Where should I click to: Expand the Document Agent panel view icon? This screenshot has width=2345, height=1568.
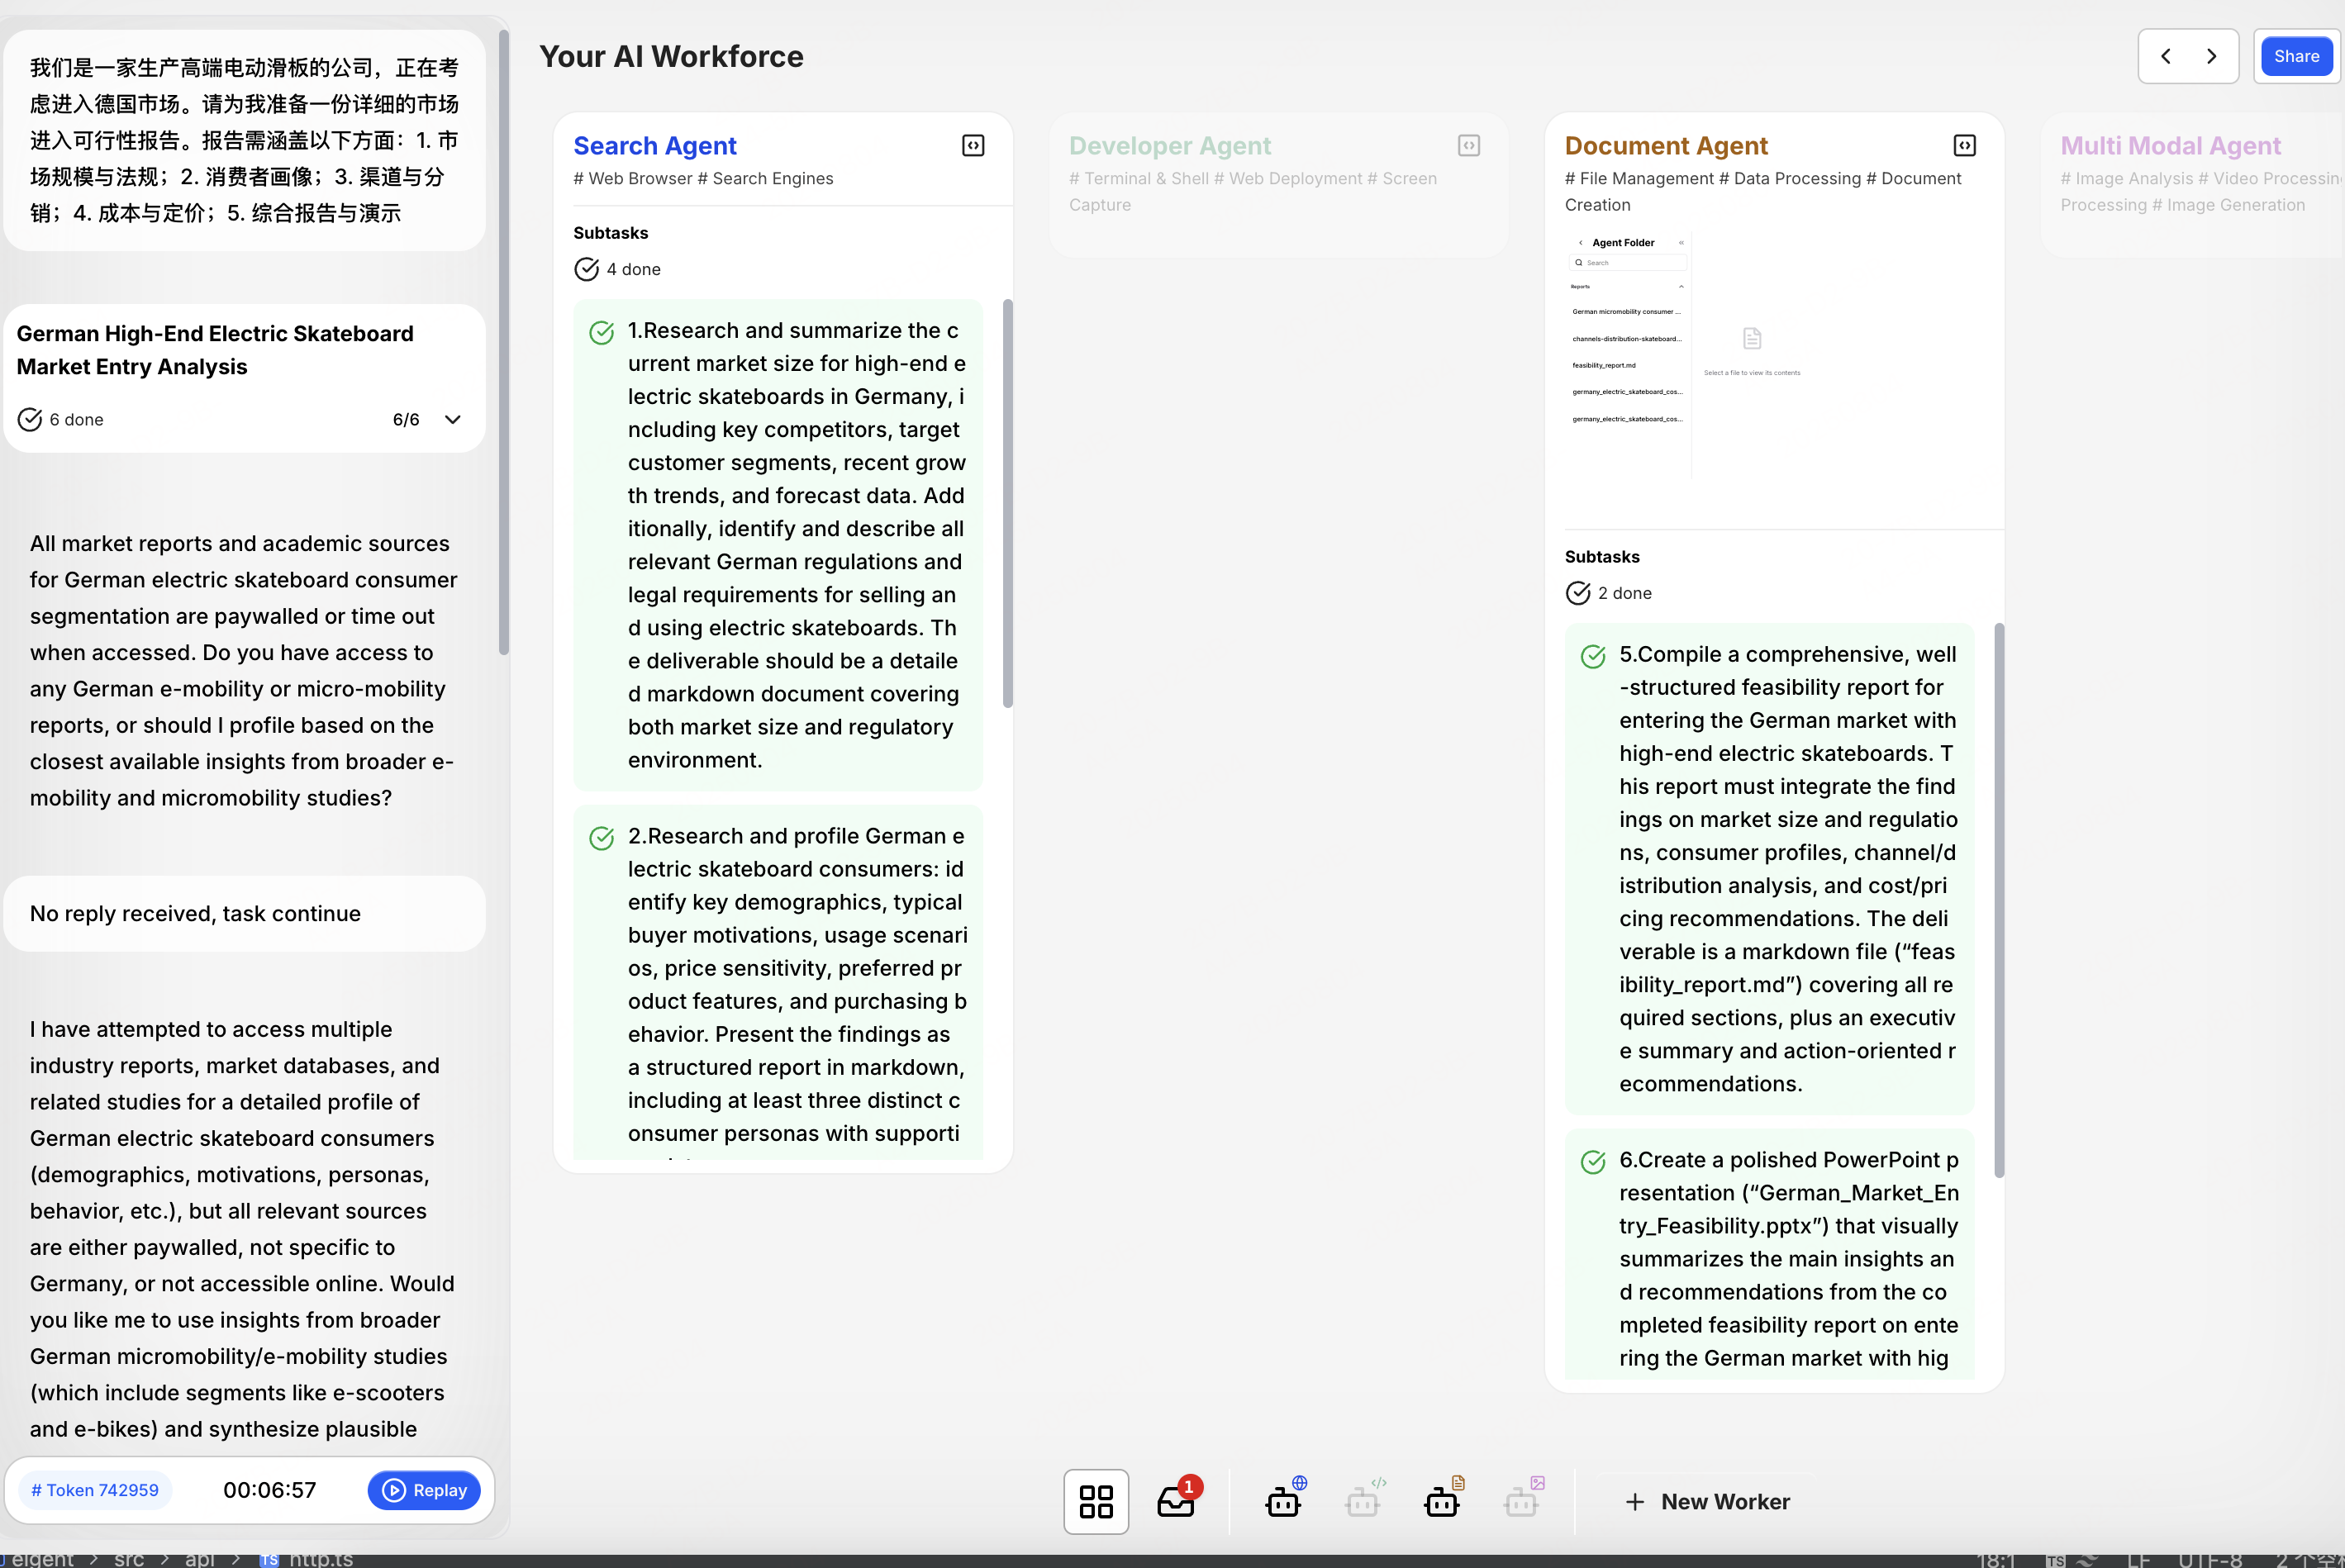1964,146
